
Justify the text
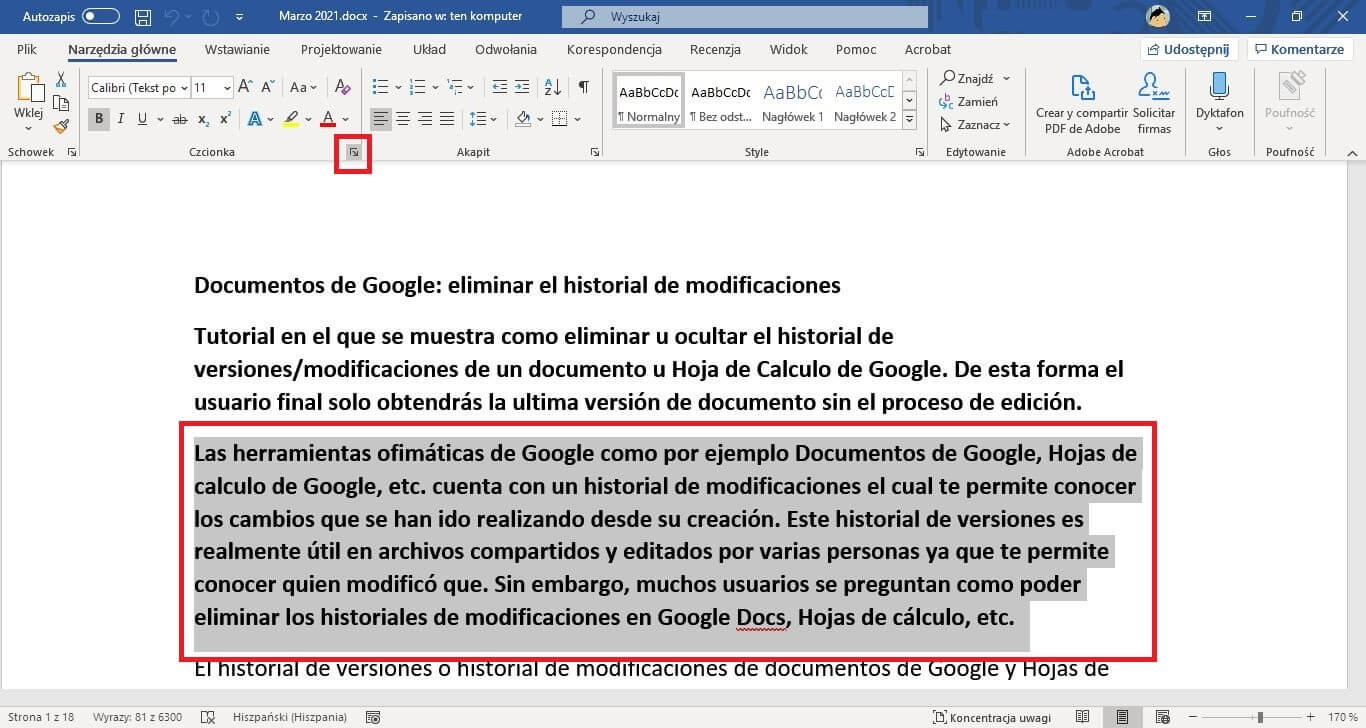pyautogui.click(x=447, y=119)
